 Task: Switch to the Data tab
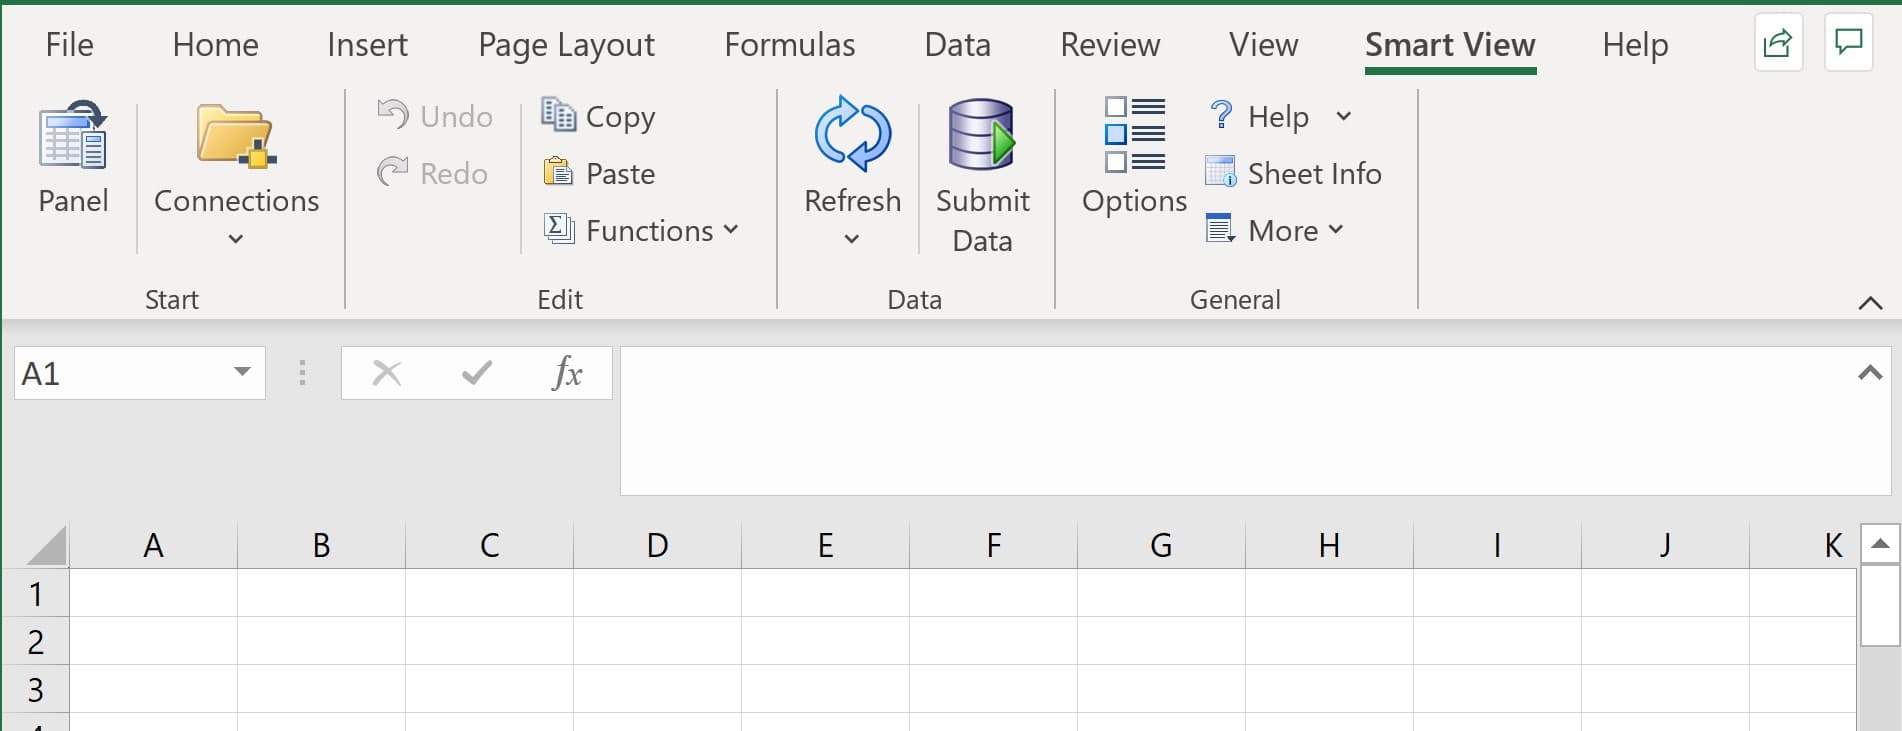tap(957, 44)
